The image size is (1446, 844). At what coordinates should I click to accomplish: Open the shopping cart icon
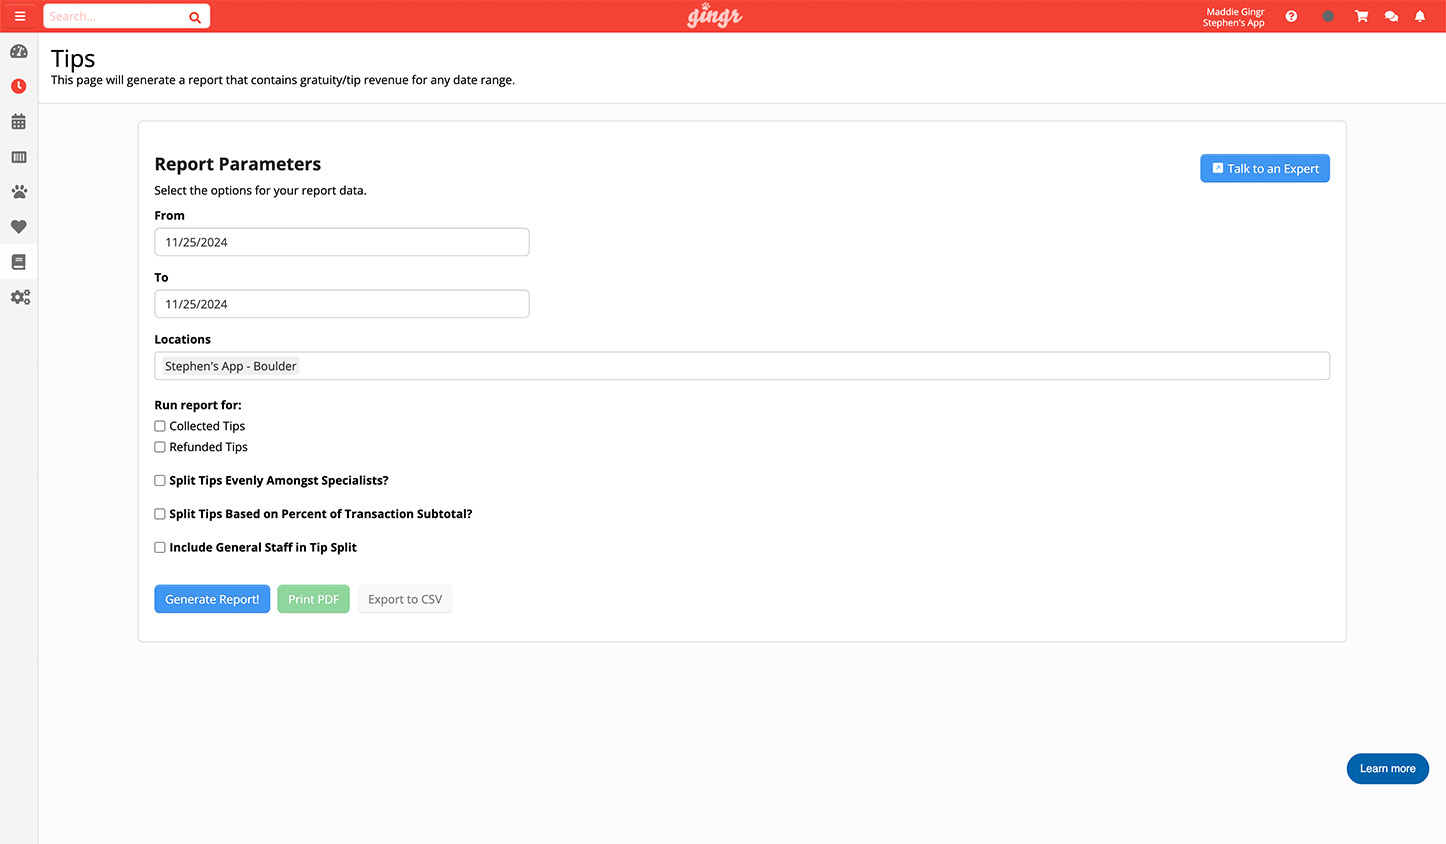(x=1361, y=16)
